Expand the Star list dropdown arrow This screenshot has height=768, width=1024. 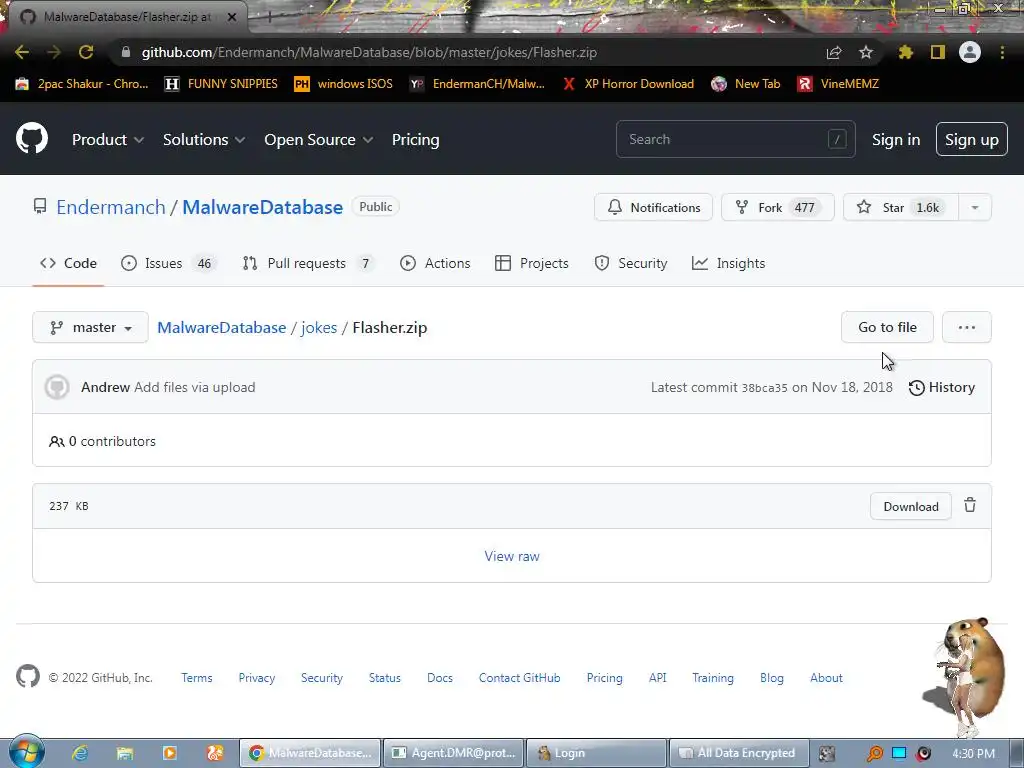pos(974,208)
